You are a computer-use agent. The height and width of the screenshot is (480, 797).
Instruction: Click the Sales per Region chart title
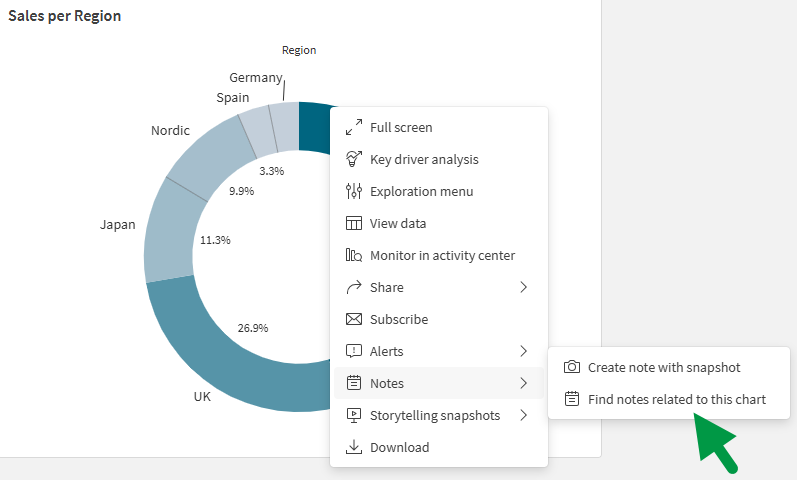click(65, 16)
